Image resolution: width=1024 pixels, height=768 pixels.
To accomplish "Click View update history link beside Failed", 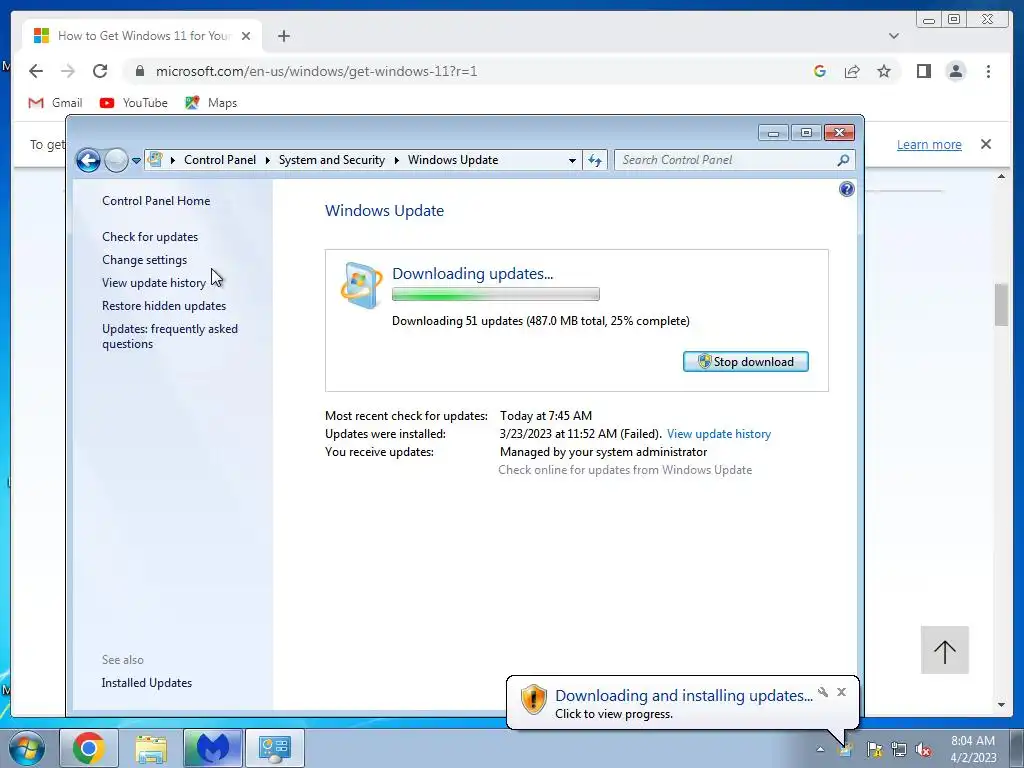I will [718, 434].
